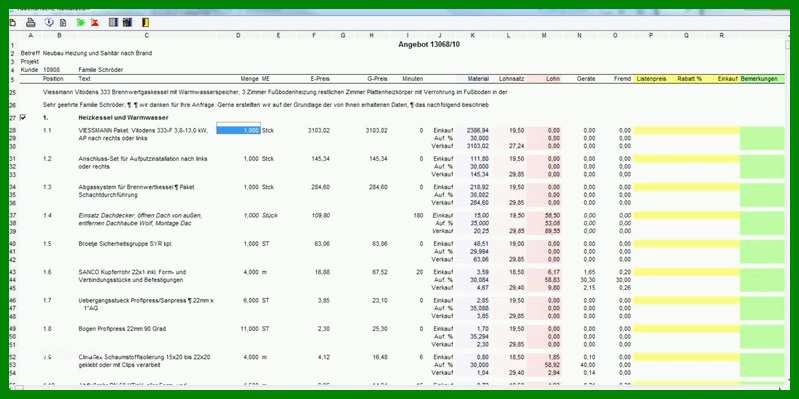
Task: Click the yellow exit door icon
Action: (x=145, y=22)
